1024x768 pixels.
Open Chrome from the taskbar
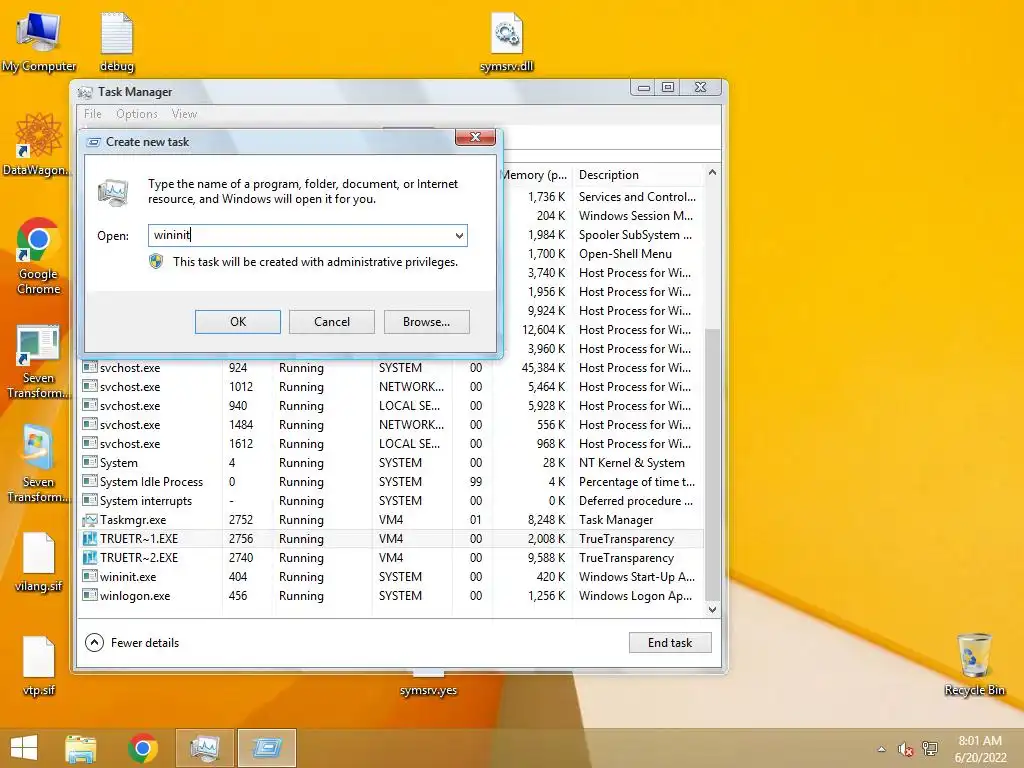coord(142,748)
